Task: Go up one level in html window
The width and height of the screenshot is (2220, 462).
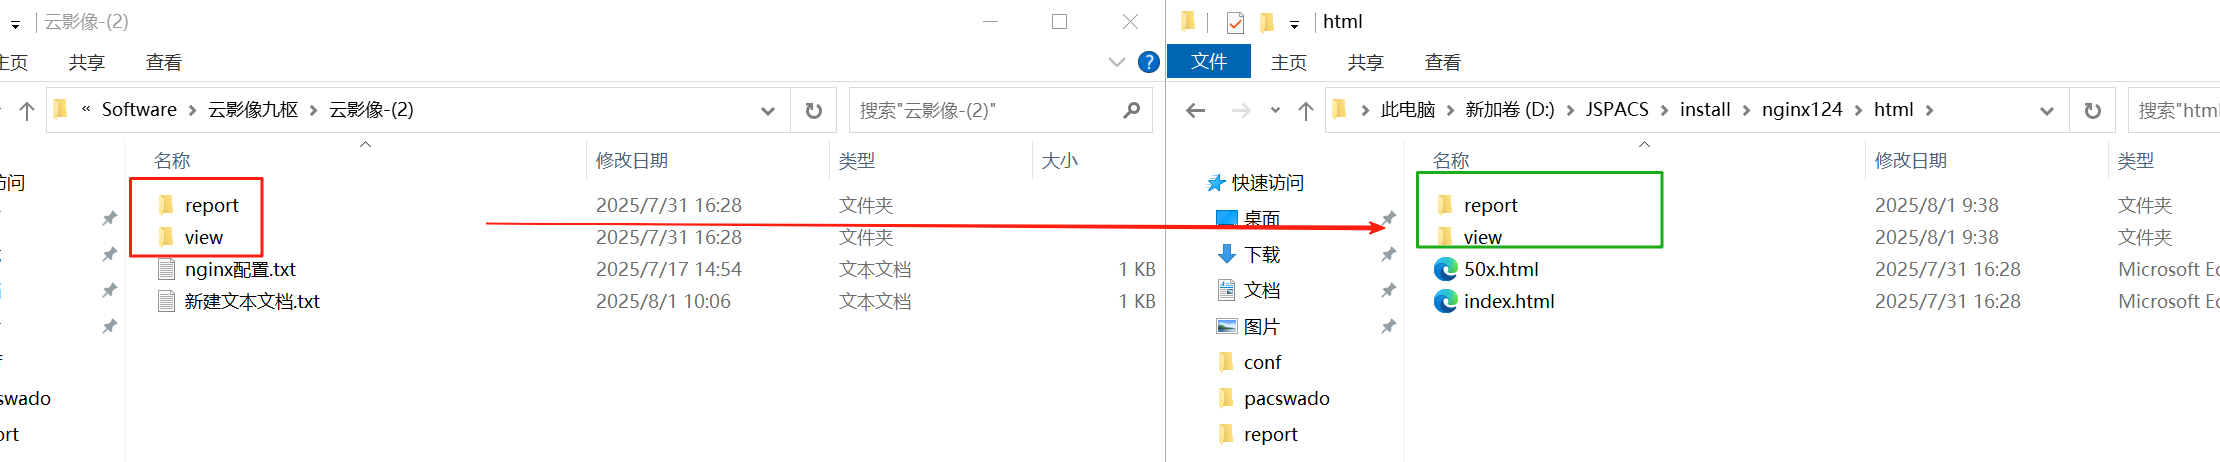Action: [x=1305, y=110]
